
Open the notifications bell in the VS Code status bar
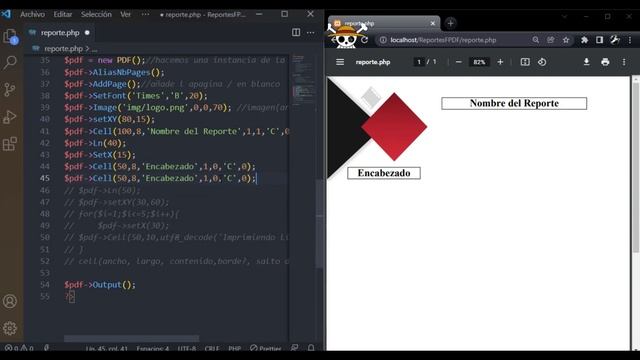[x=311, y=348]
